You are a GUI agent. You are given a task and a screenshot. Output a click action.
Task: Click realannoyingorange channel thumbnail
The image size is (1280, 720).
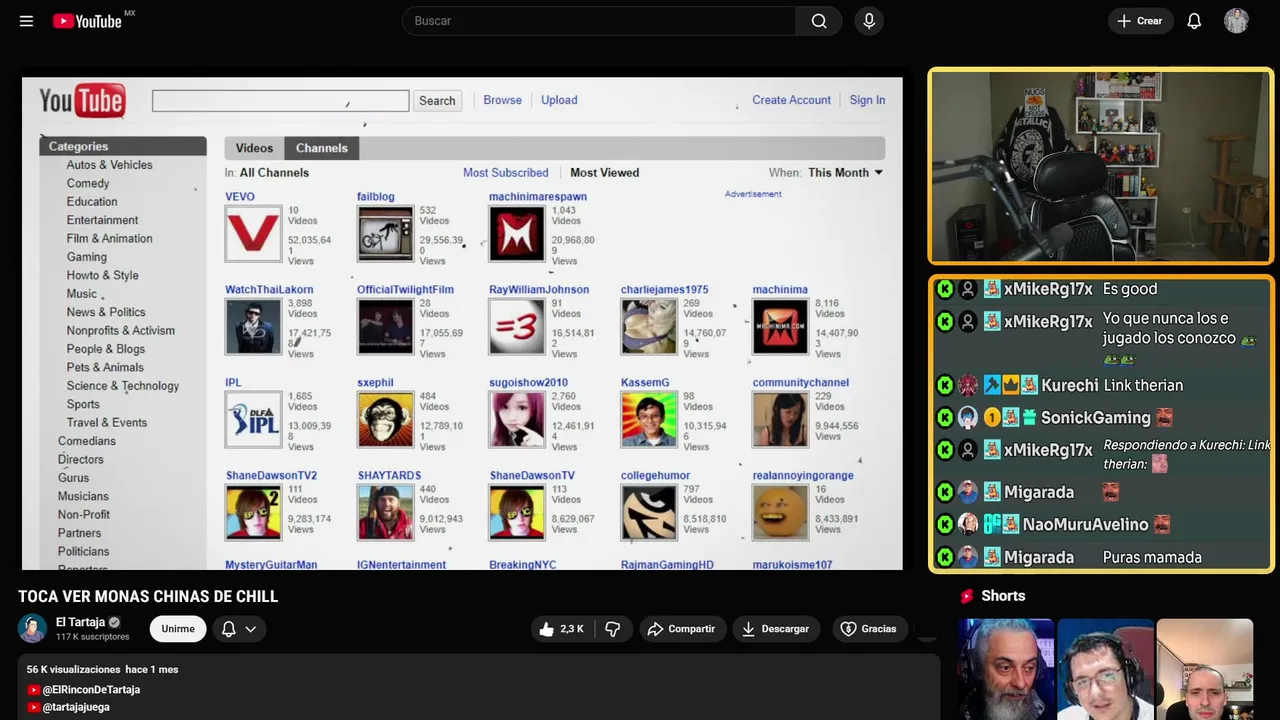pos(780,512)
